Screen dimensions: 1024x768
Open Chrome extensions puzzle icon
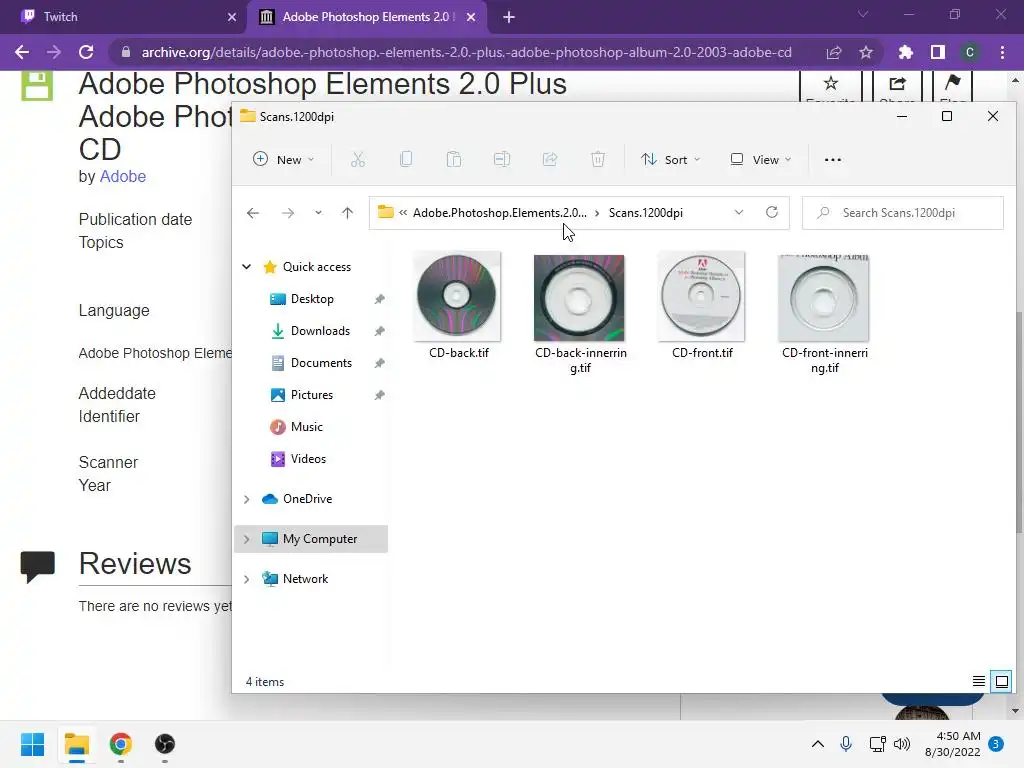coord(906,52)
